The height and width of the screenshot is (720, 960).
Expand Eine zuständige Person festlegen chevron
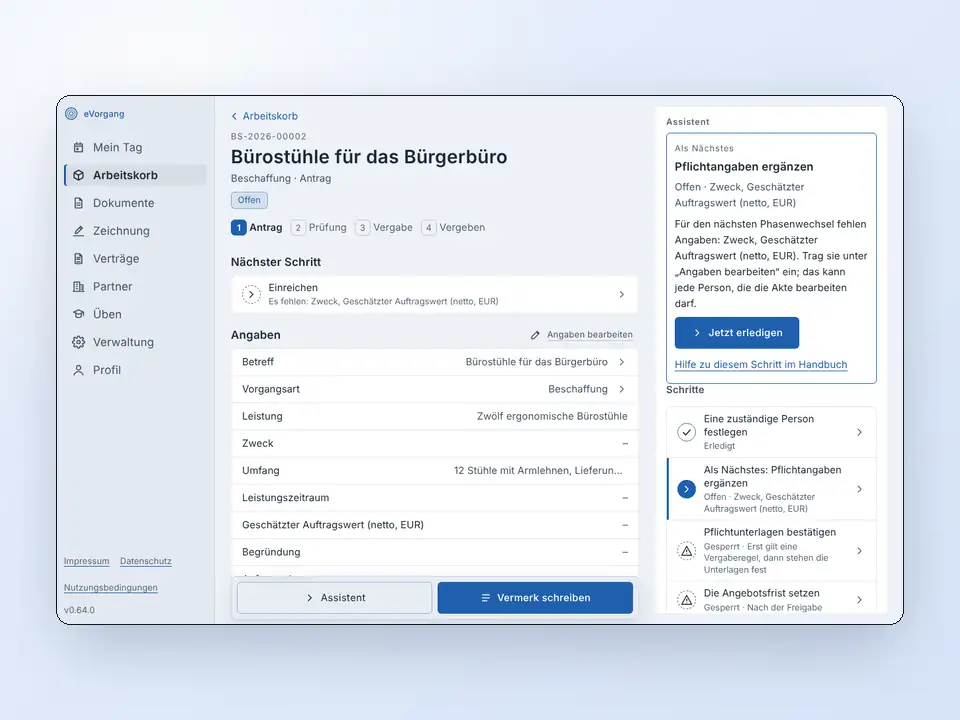click(860, 432)
